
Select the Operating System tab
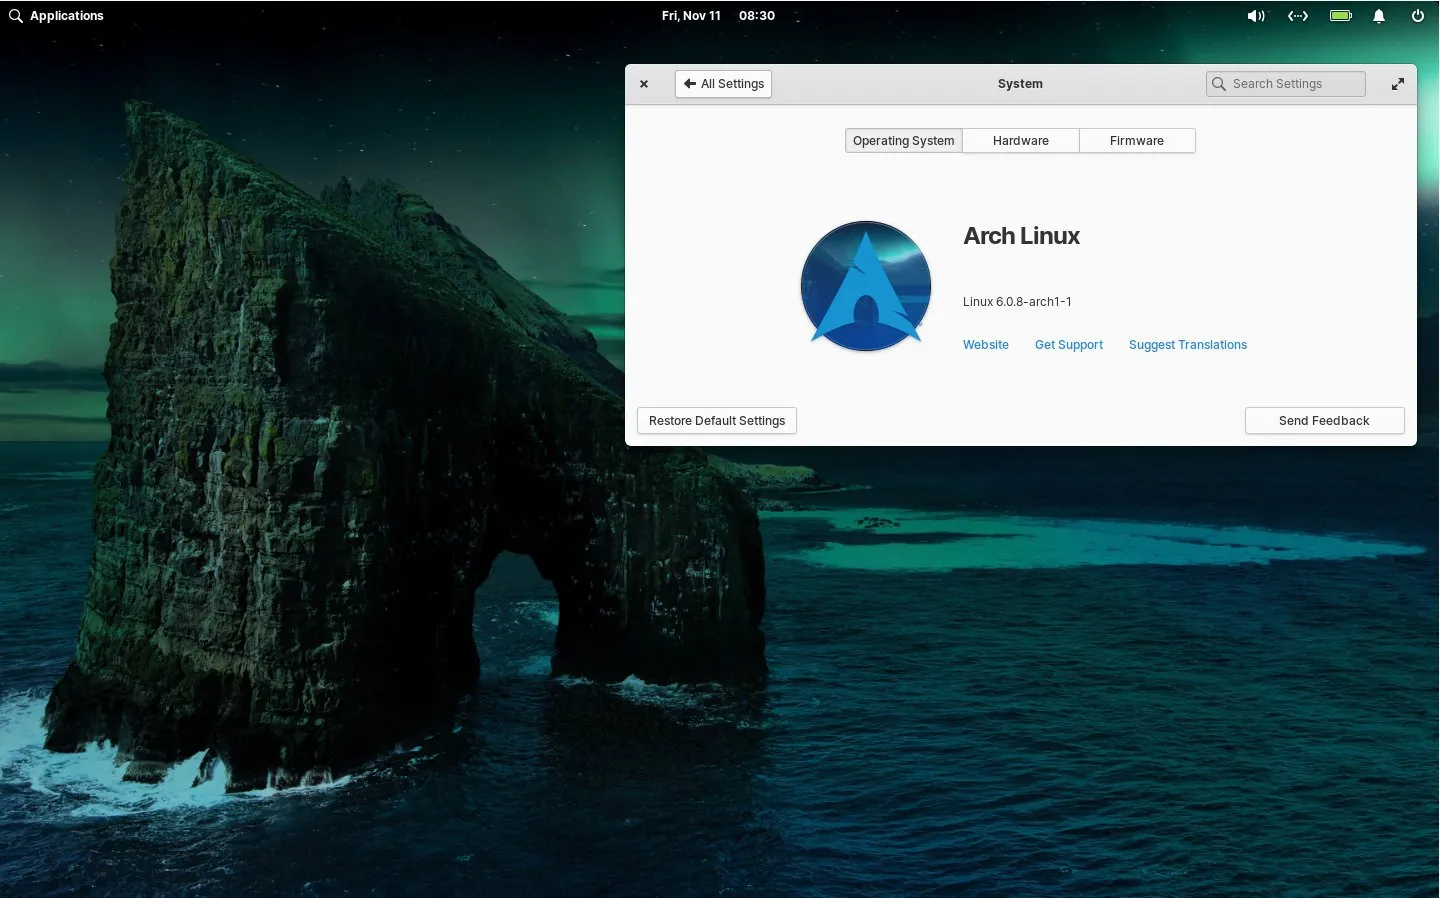tap(903, 140)
